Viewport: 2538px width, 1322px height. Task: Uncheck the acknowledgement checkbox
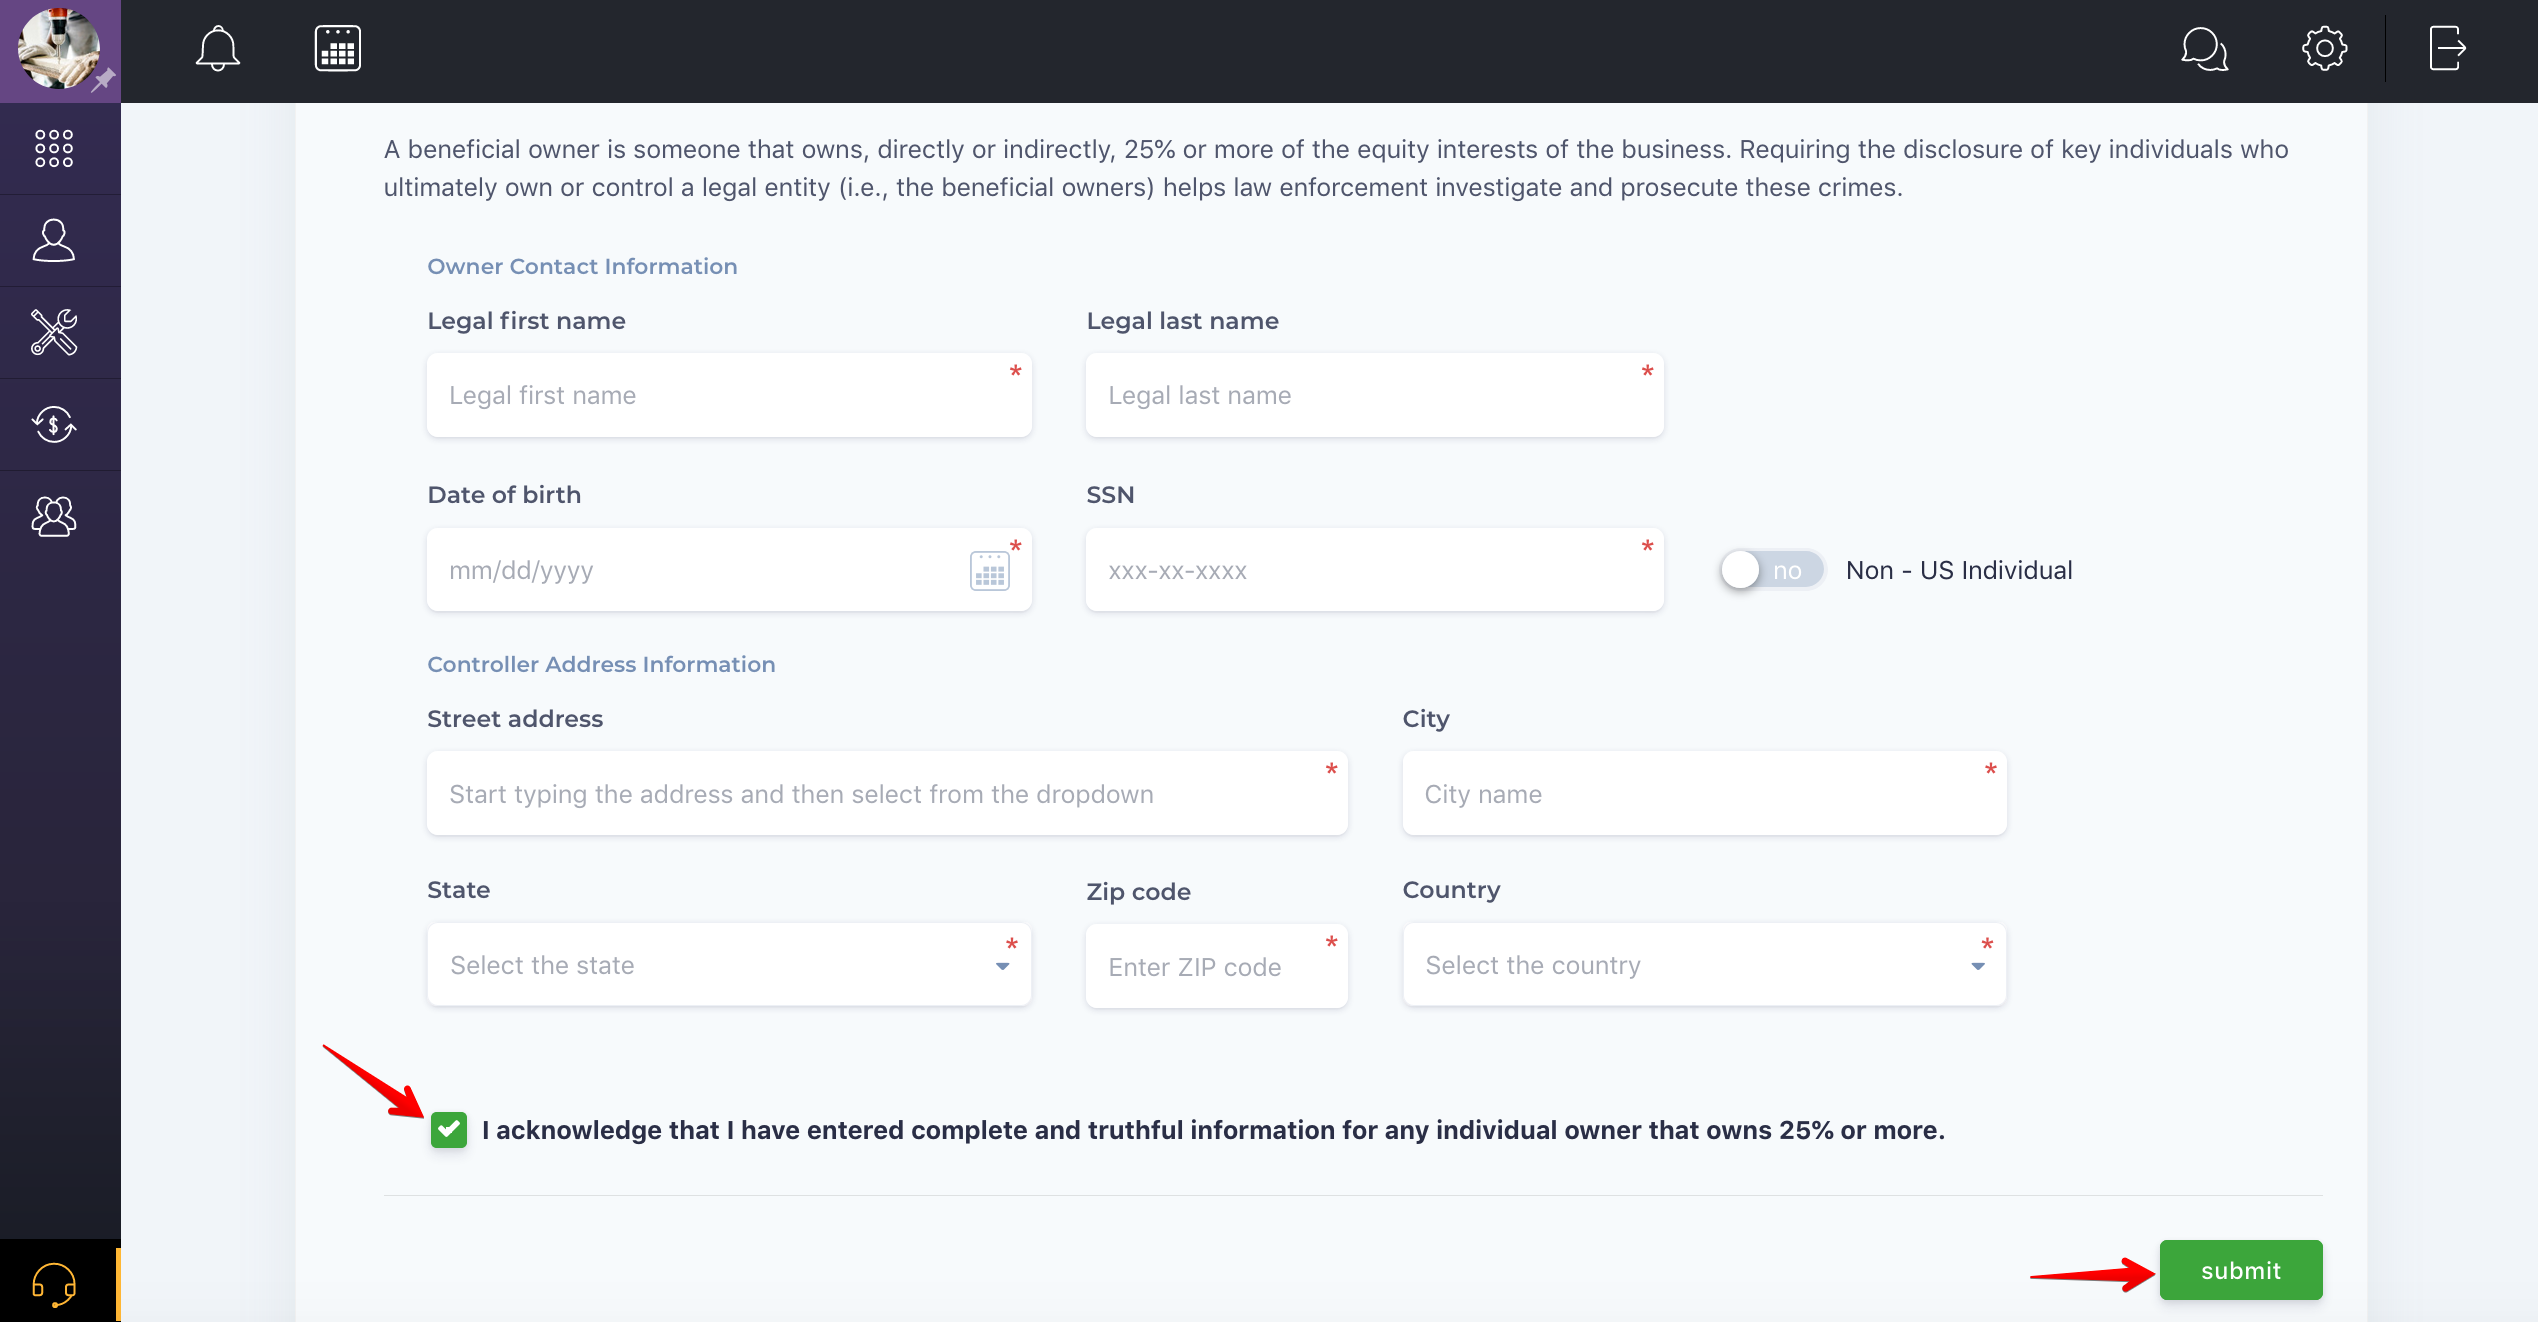pyautogui.click(x=449, y=1130)
